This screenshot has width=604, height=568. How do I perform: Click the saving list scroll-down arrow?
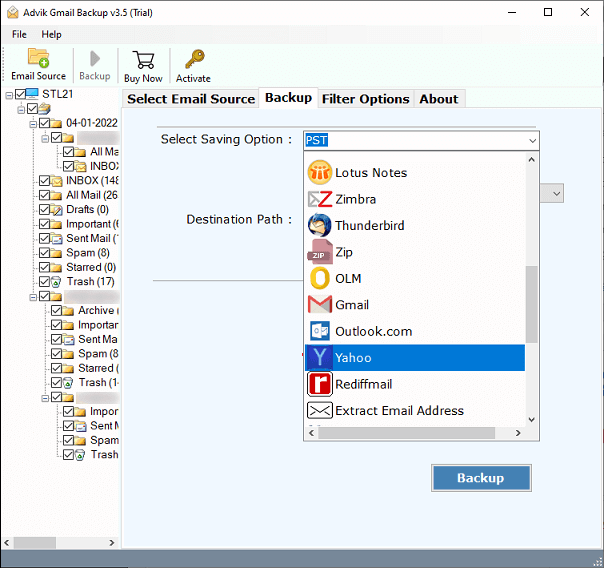532,420
